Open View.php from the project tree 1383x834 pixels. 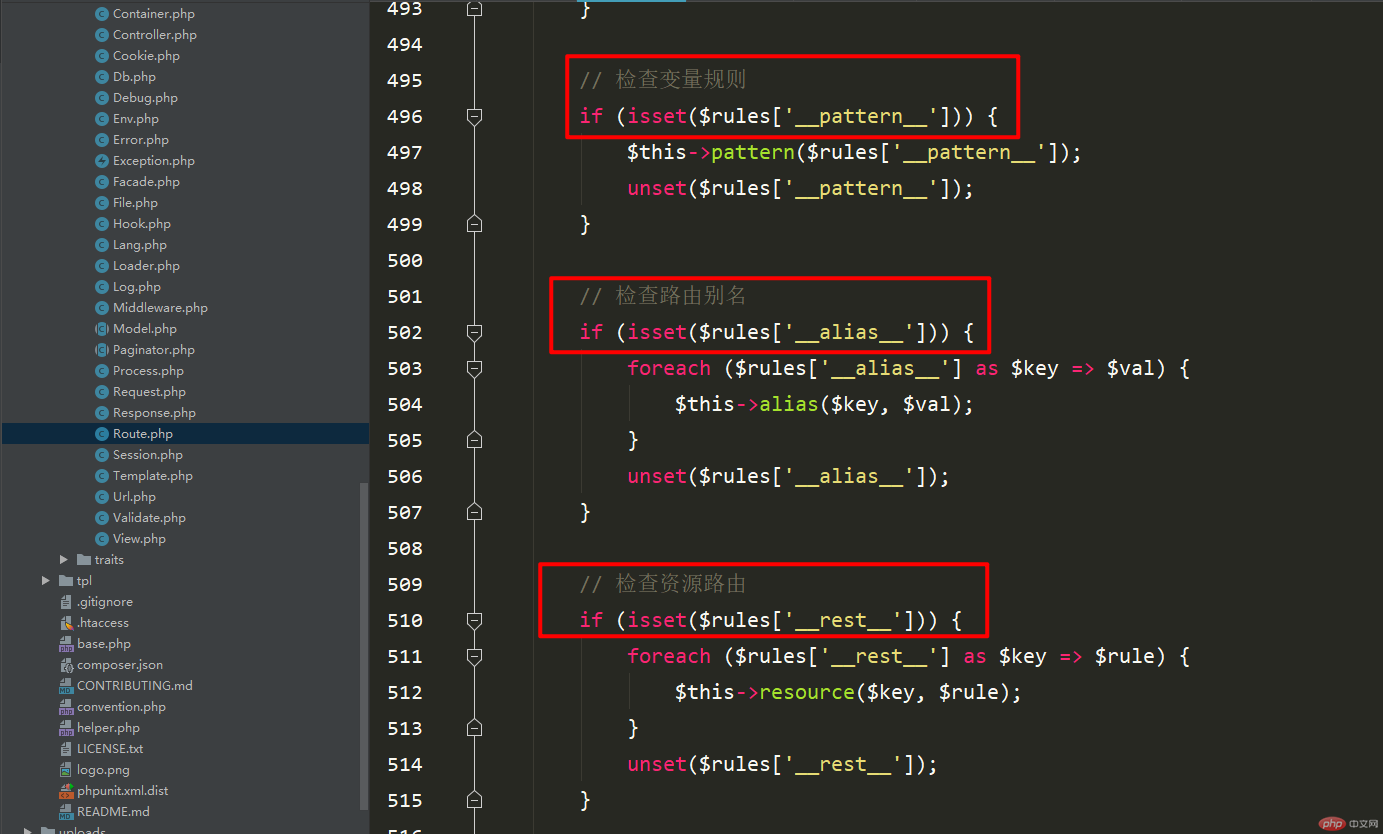click(x=139, y=539)
